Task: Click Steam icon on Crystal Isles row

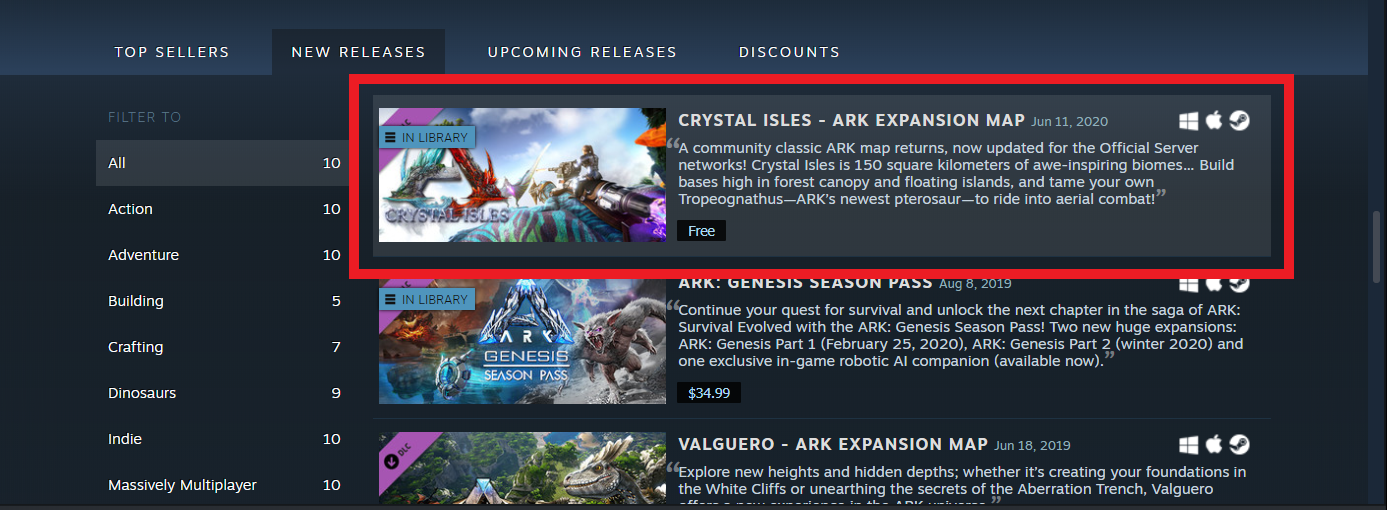Action: 1240,121
